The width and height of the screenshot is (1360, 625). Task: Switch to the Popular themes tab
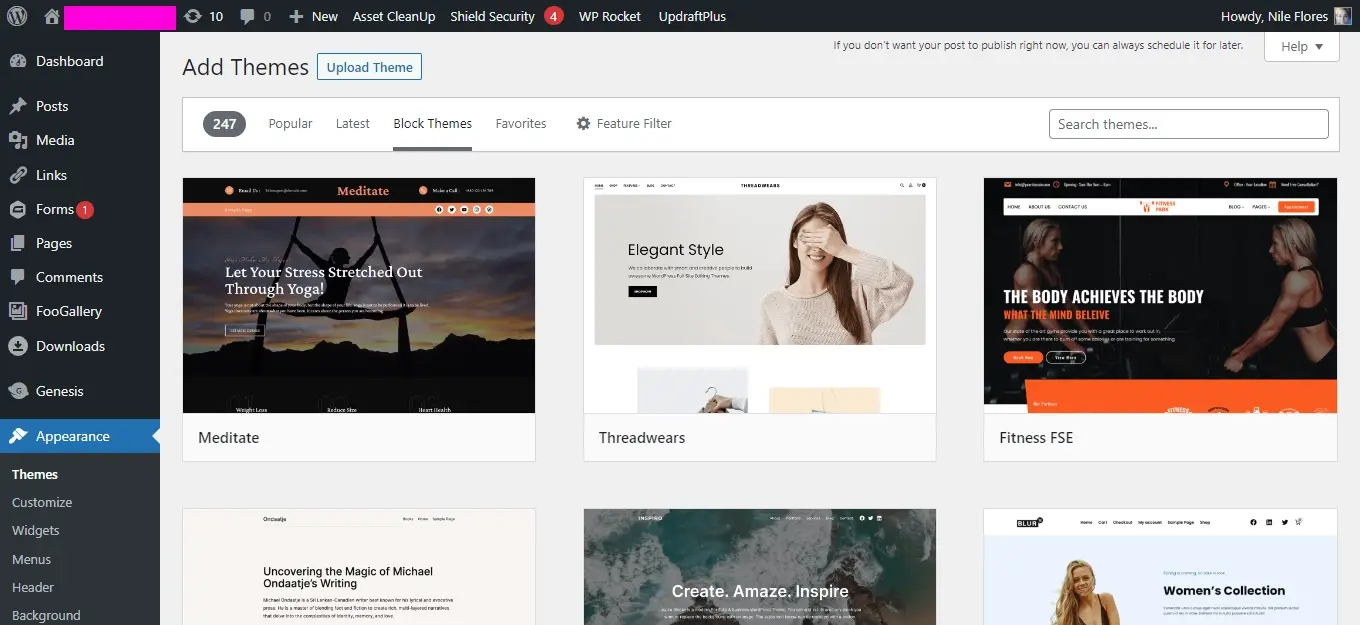(x=290, y=124)
